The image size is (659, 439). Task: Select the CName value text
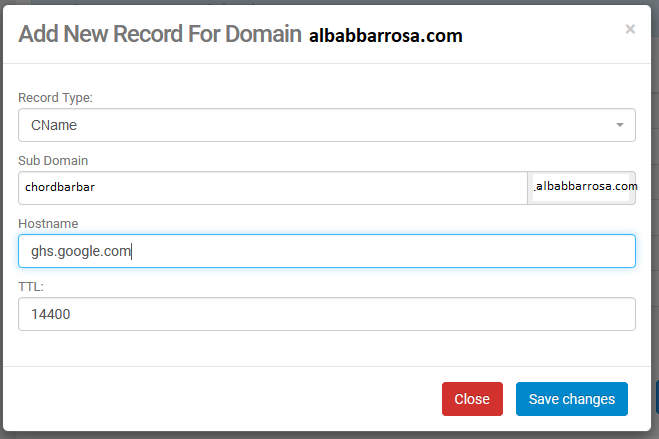pyautogui.click(x=54, y=125)
